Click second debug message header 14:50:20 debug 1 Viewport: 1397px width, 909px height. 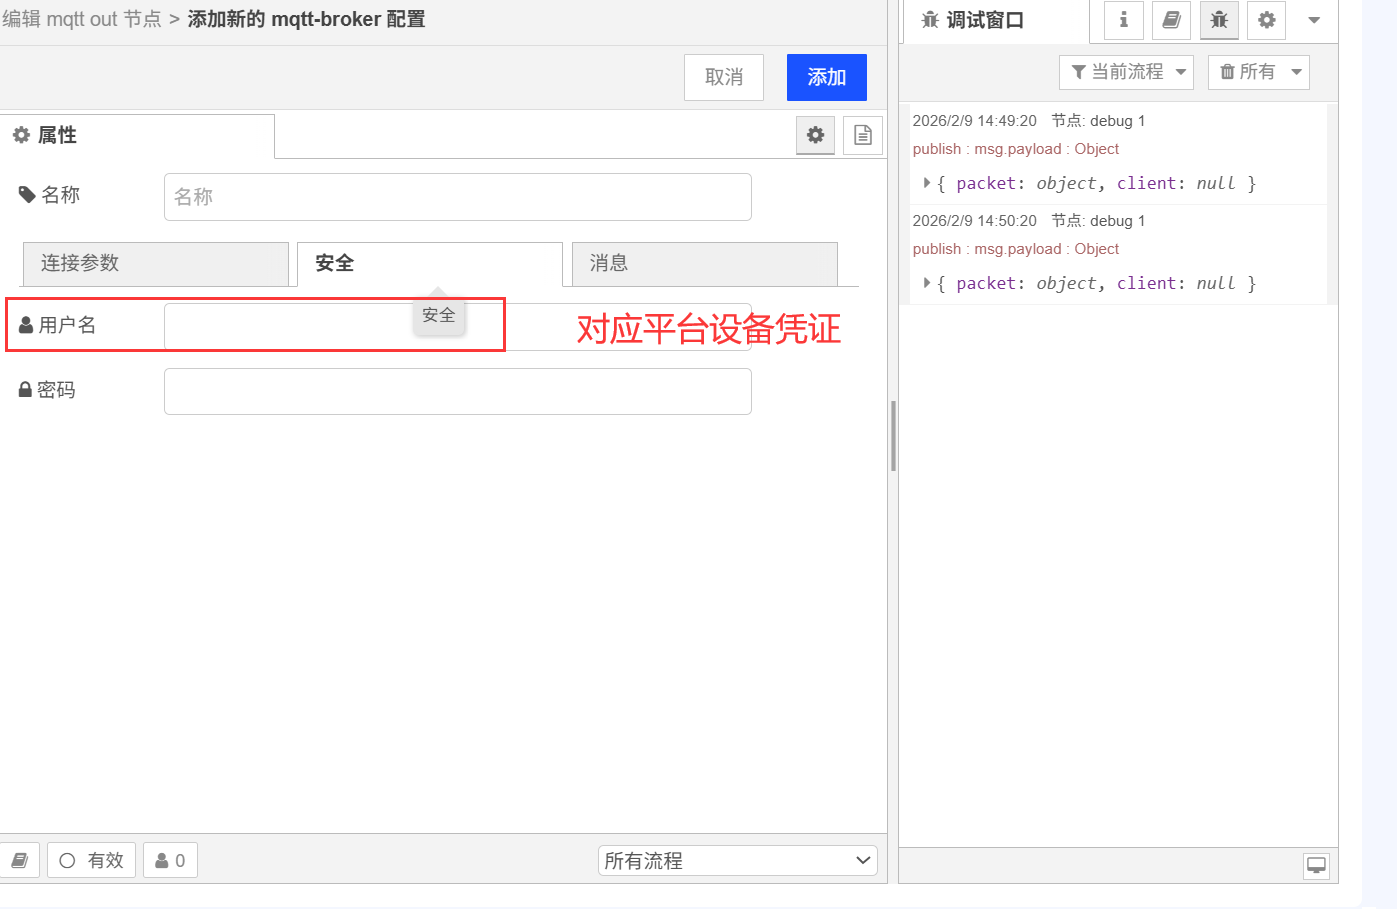[x=1029, y=221]
